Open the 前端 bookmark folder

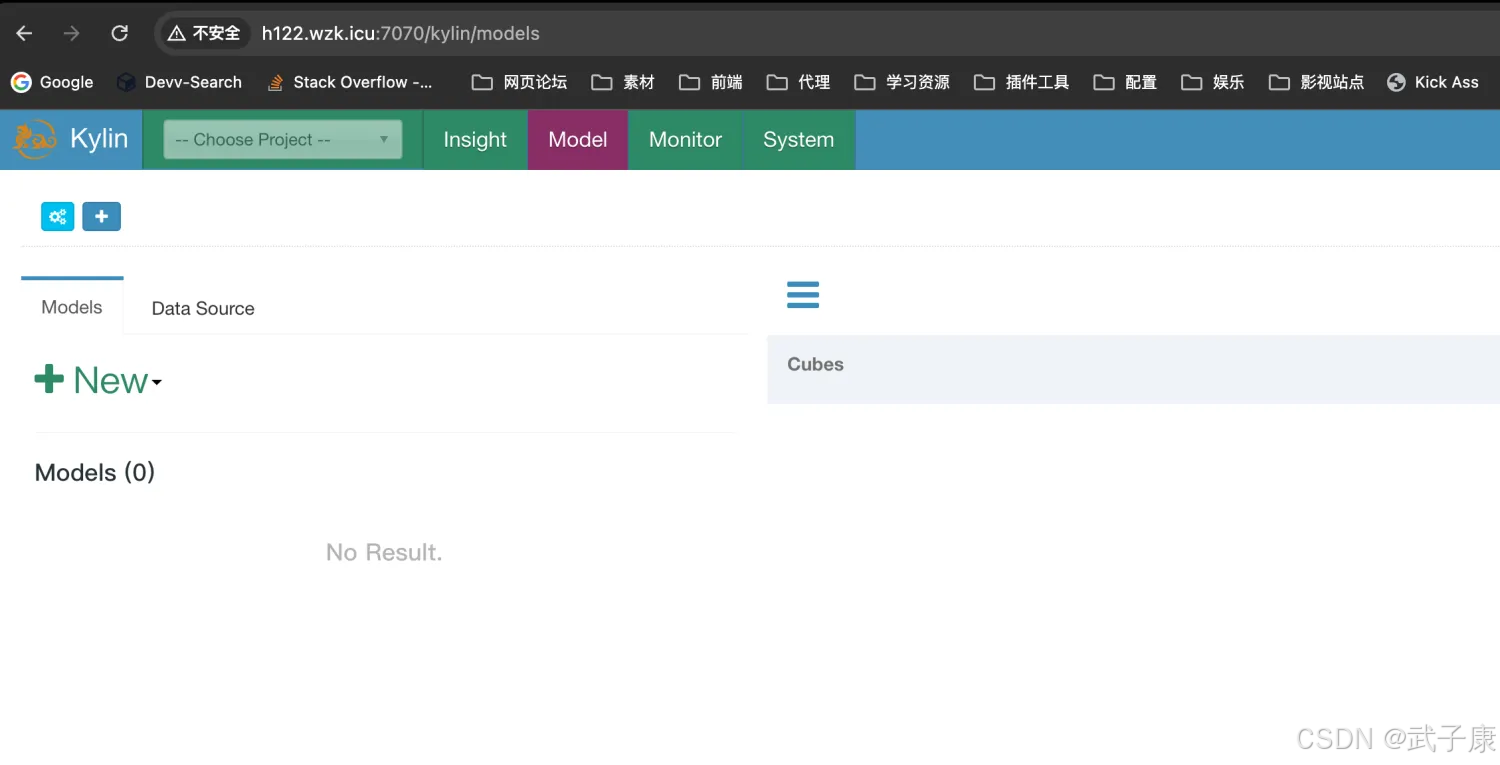711,82
